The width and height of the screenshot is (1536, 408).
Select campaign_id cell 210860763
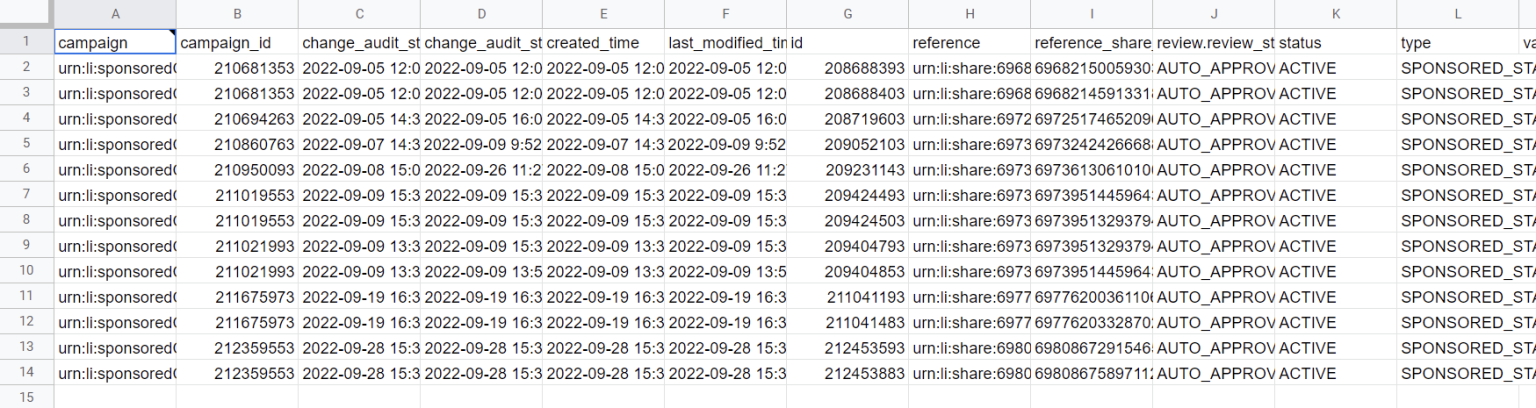click(x=254, y=144)
